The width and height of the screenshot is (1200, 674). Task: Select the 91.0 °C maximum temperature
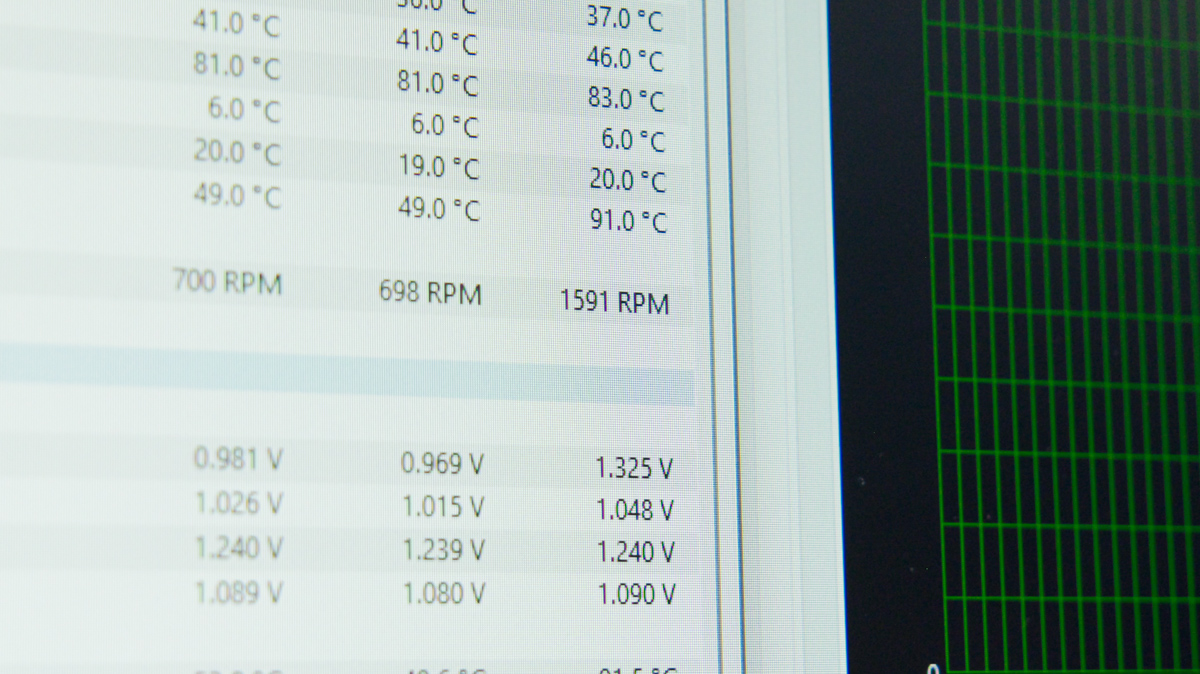click(x=628, y=221)
